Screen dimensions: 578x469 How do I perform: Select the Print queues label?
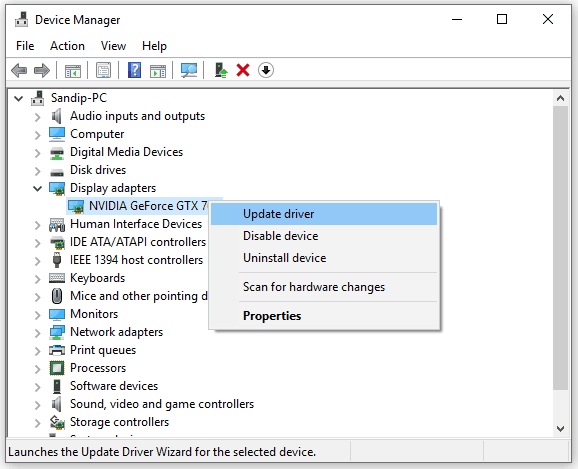(103, 350)
